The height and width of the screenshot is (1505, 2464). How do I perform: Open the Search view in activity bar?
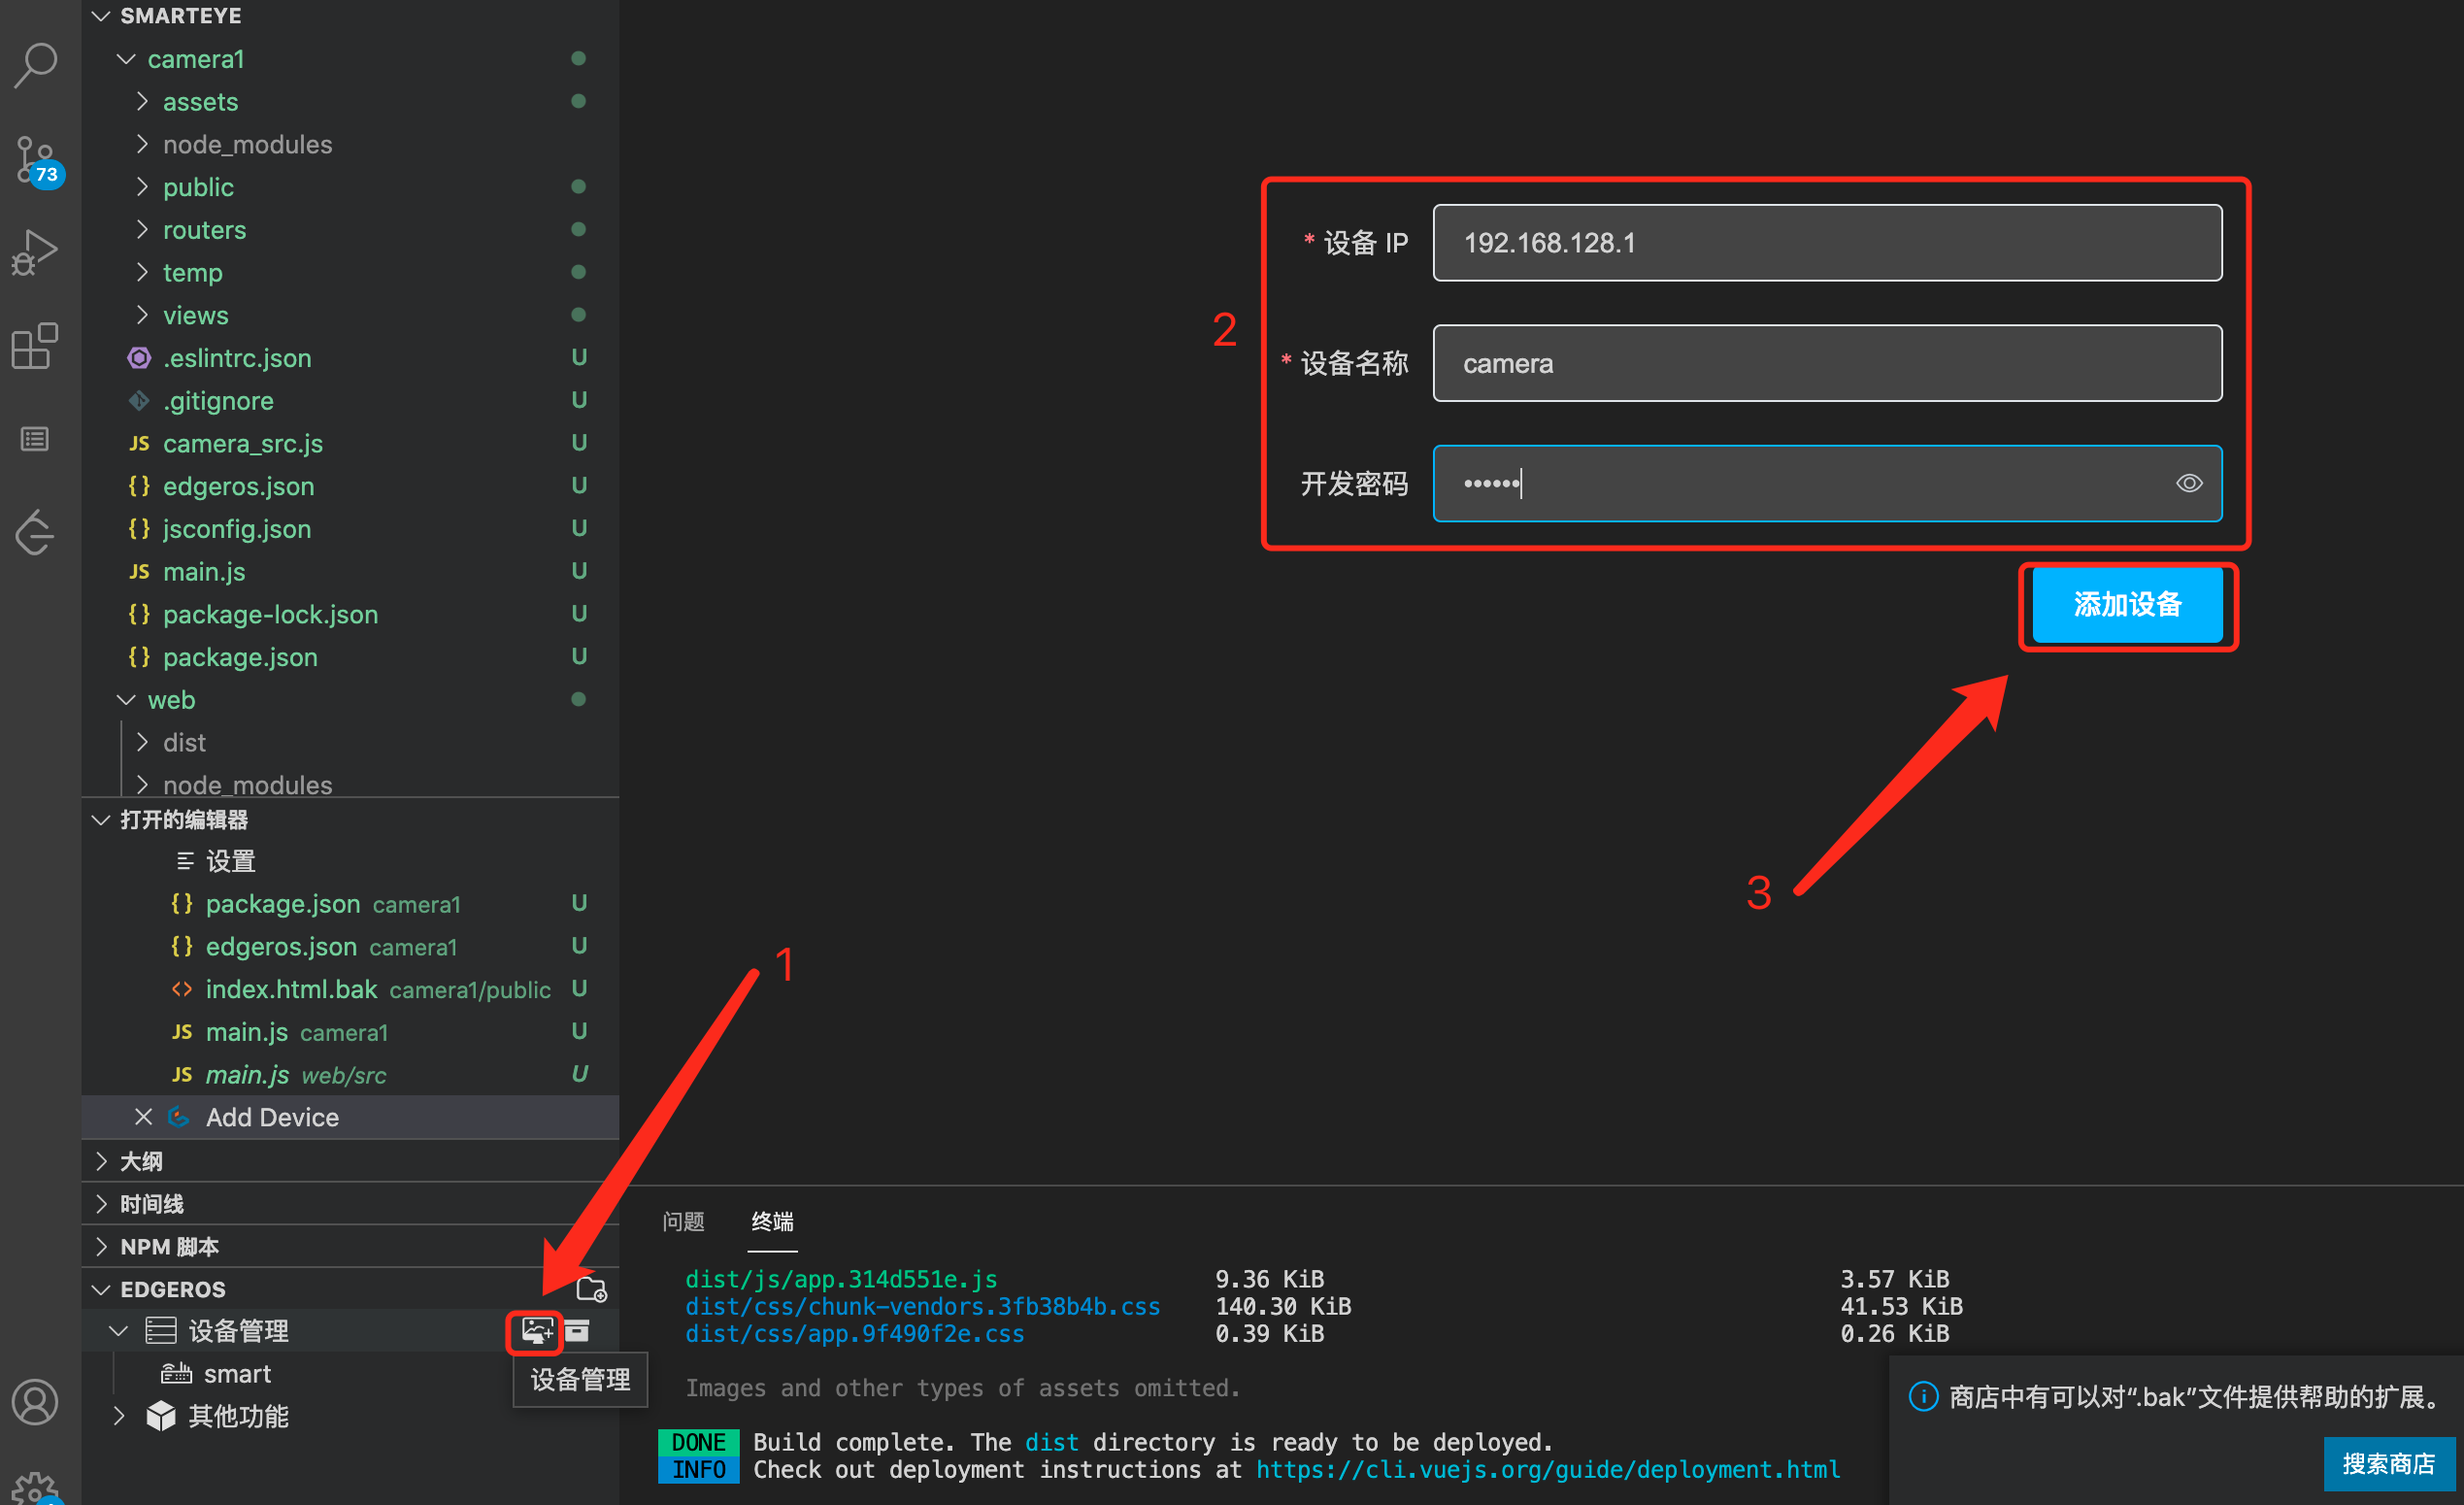pos(36,65)
